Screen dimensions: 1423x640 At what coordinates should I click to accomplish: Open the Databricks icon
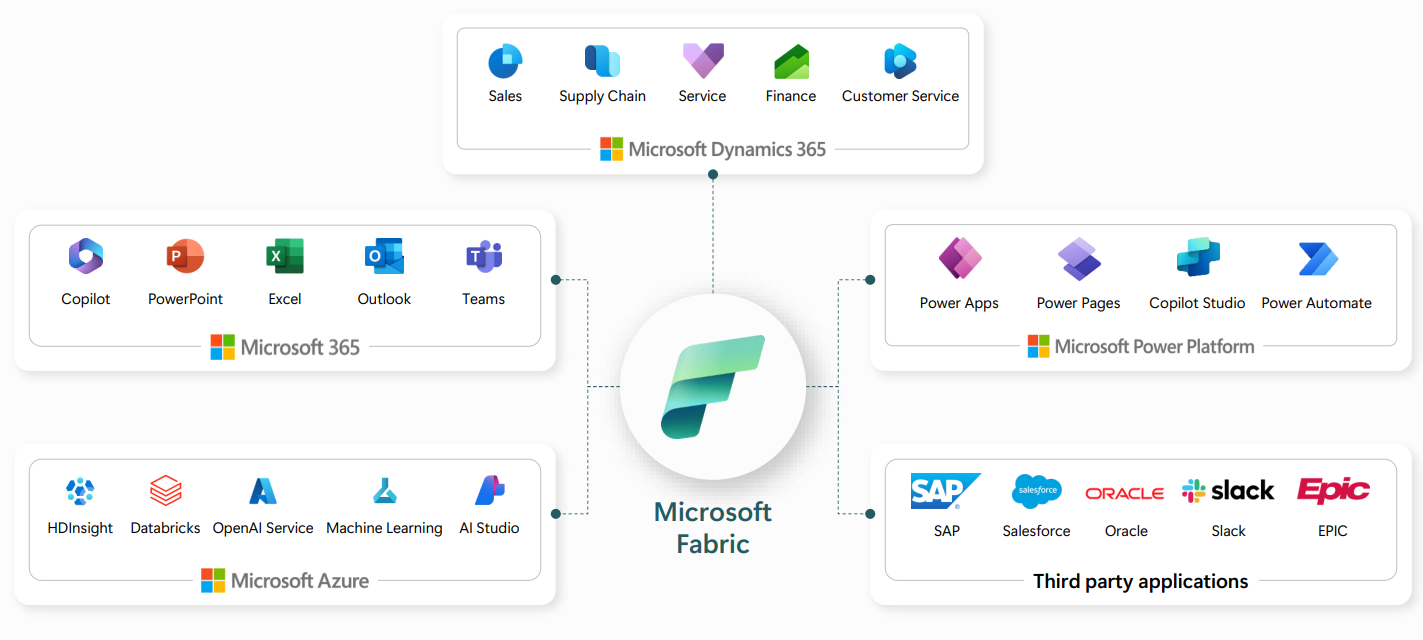coord(166,491)
